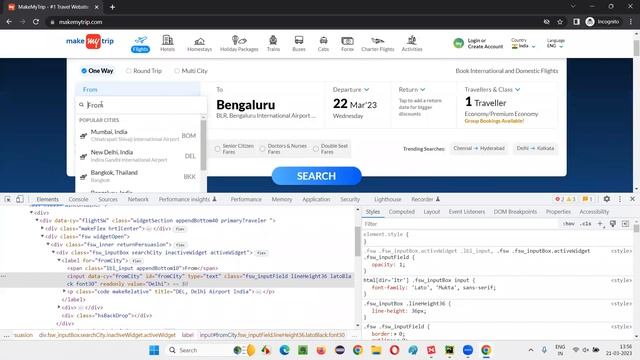Select Doctors & Nurses Fares option
640x360 pixels.
(x=283, y=149)
